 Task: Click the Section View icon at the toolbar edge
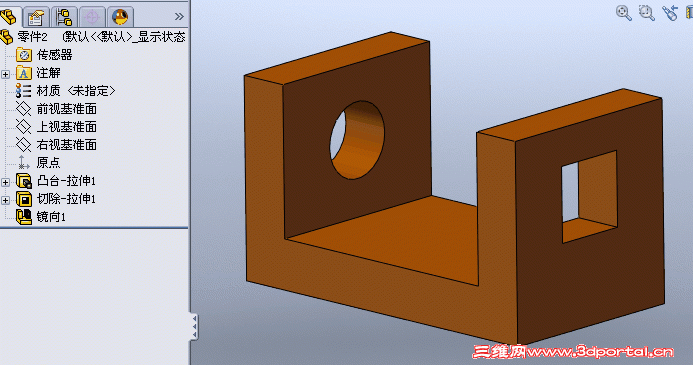tap(689, 12)
